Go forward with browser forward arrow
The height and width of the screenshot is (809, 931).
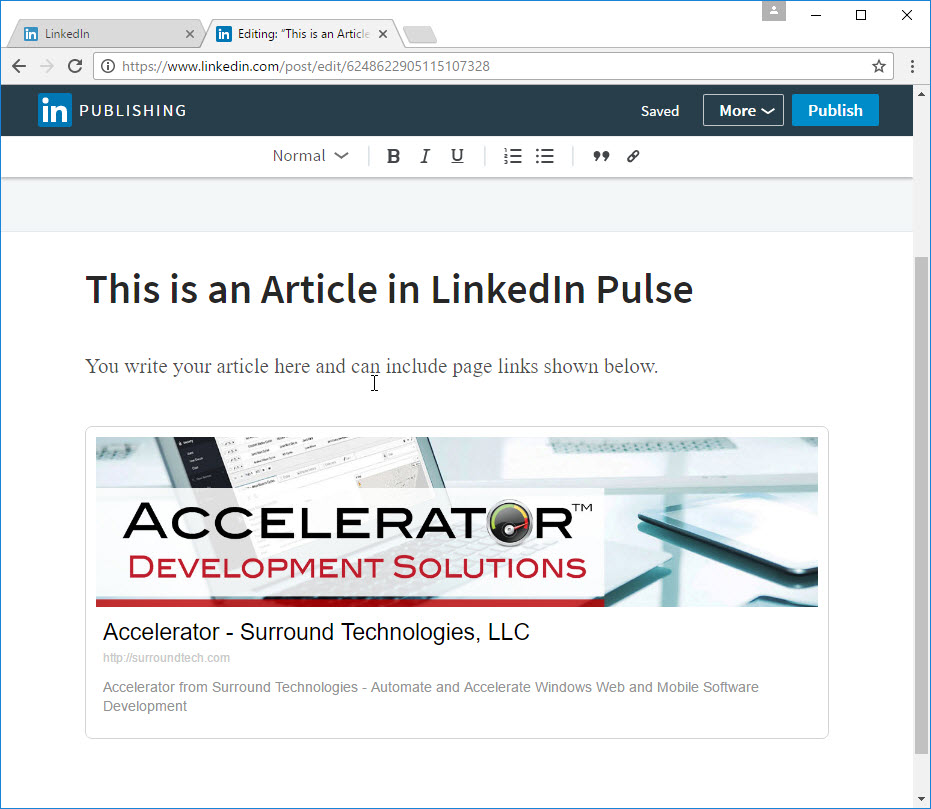pos(47,66)
